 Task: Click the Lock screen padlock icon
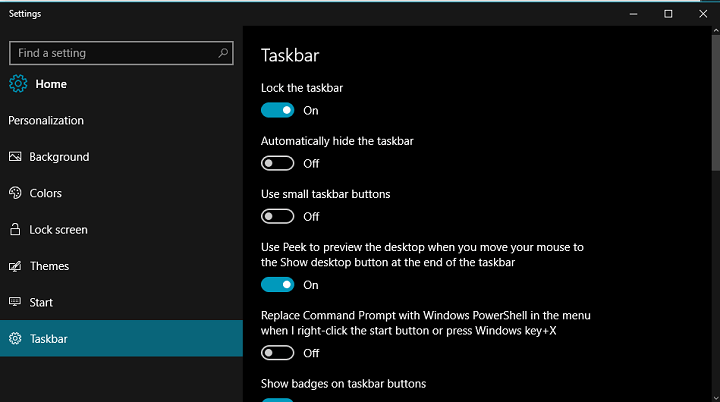(x=15, y=229)
